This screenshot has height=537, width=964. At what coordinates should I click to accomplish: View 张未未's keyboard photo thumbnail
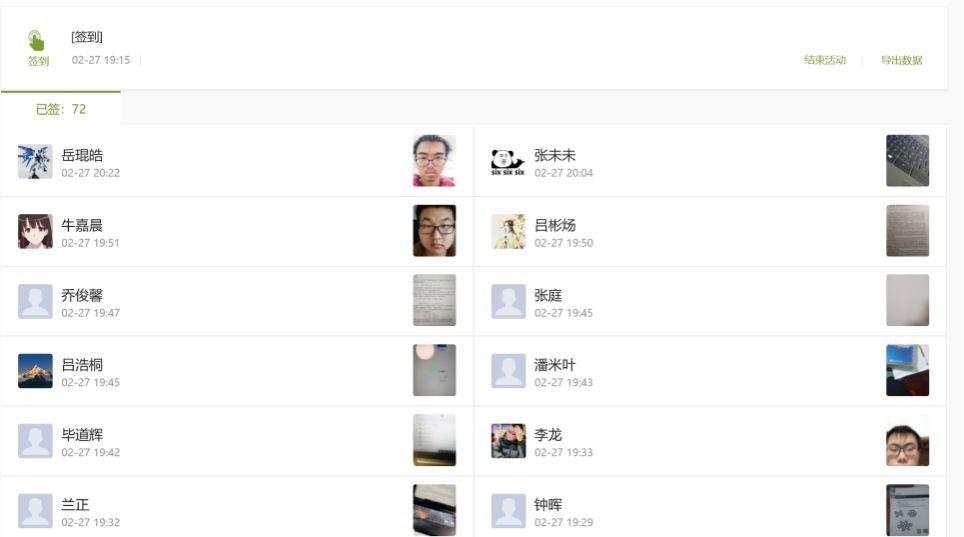pos(907,161)
